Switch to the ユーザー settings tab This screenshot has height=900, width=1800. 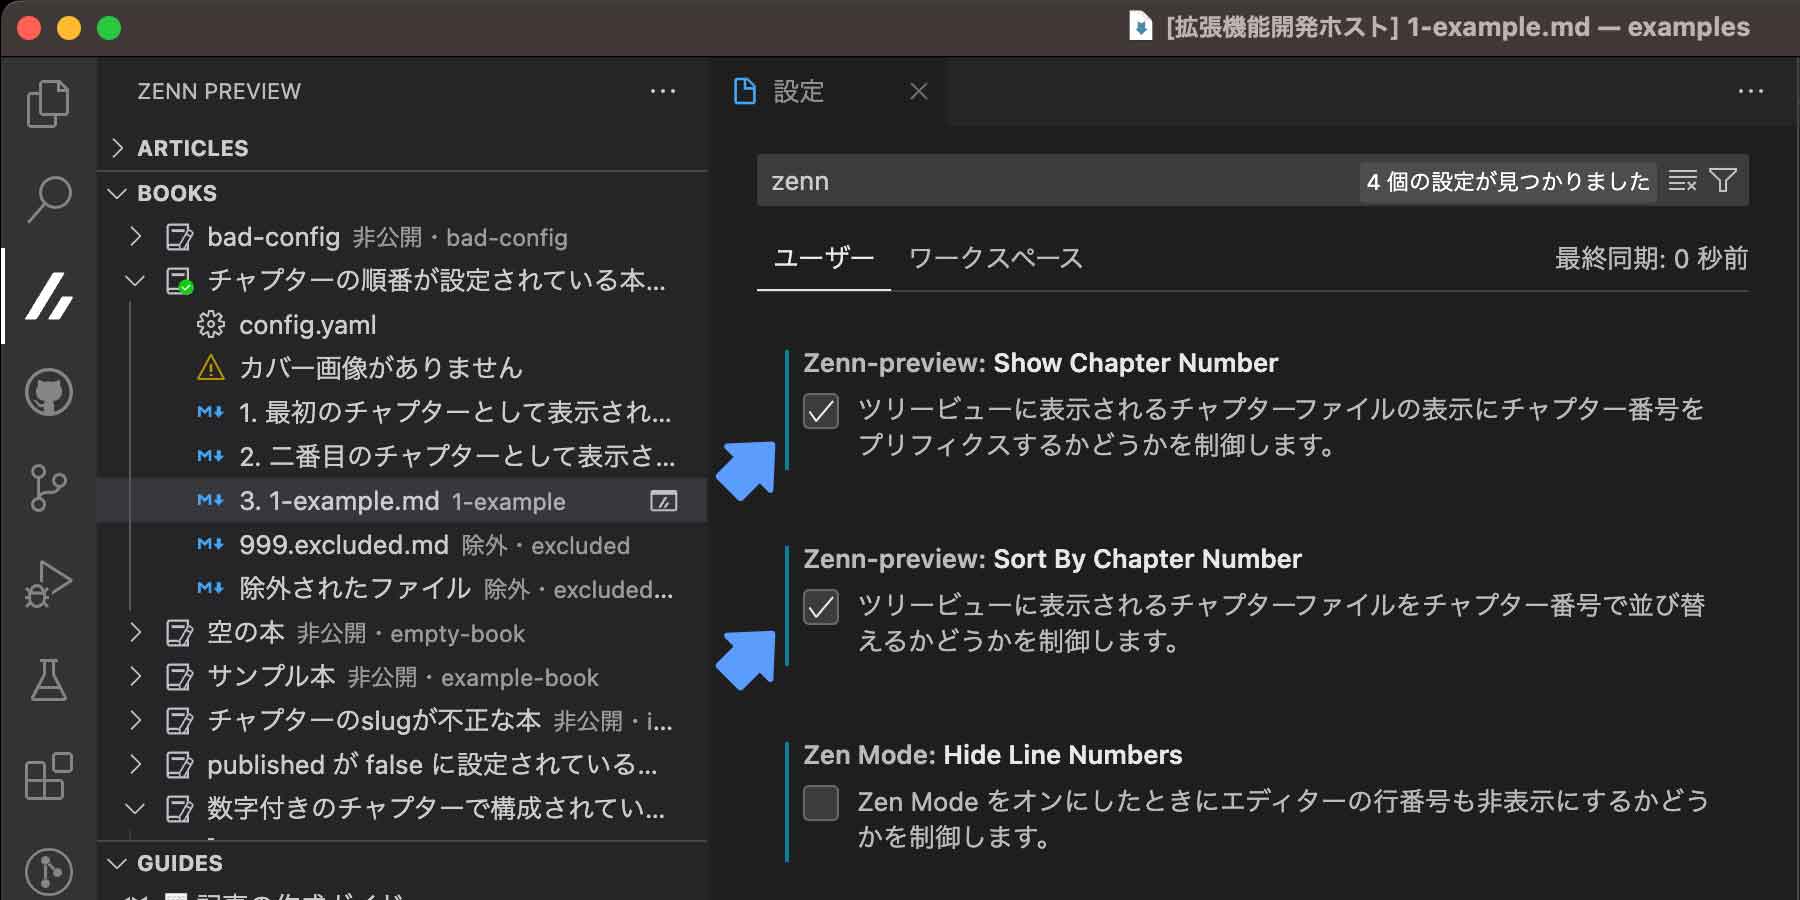823,258
